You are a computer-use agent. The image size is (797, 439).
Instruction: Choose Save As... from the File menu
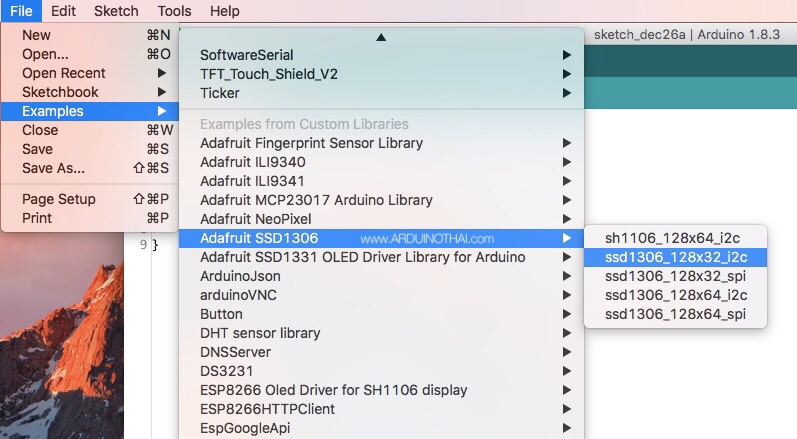(90, 168)
